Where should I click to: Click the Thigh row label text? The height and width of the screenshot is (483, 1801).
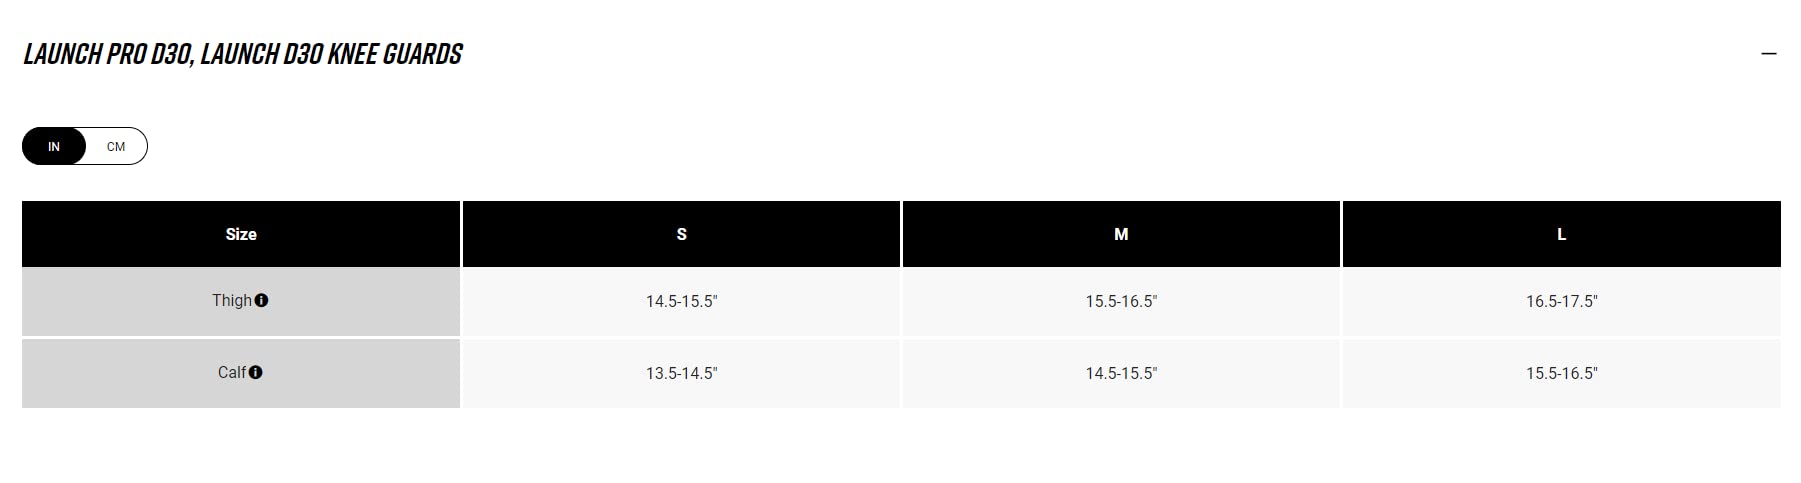click(x=231, y=300)
